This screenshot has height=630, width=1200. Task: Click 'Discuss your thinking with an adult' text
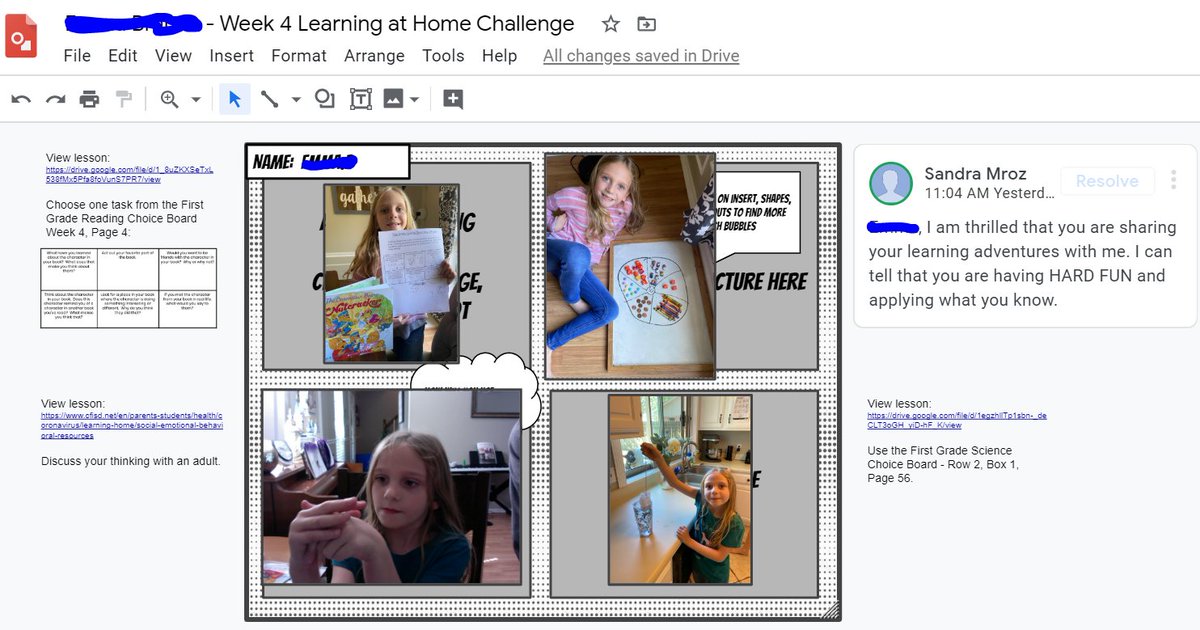point(130,461)
